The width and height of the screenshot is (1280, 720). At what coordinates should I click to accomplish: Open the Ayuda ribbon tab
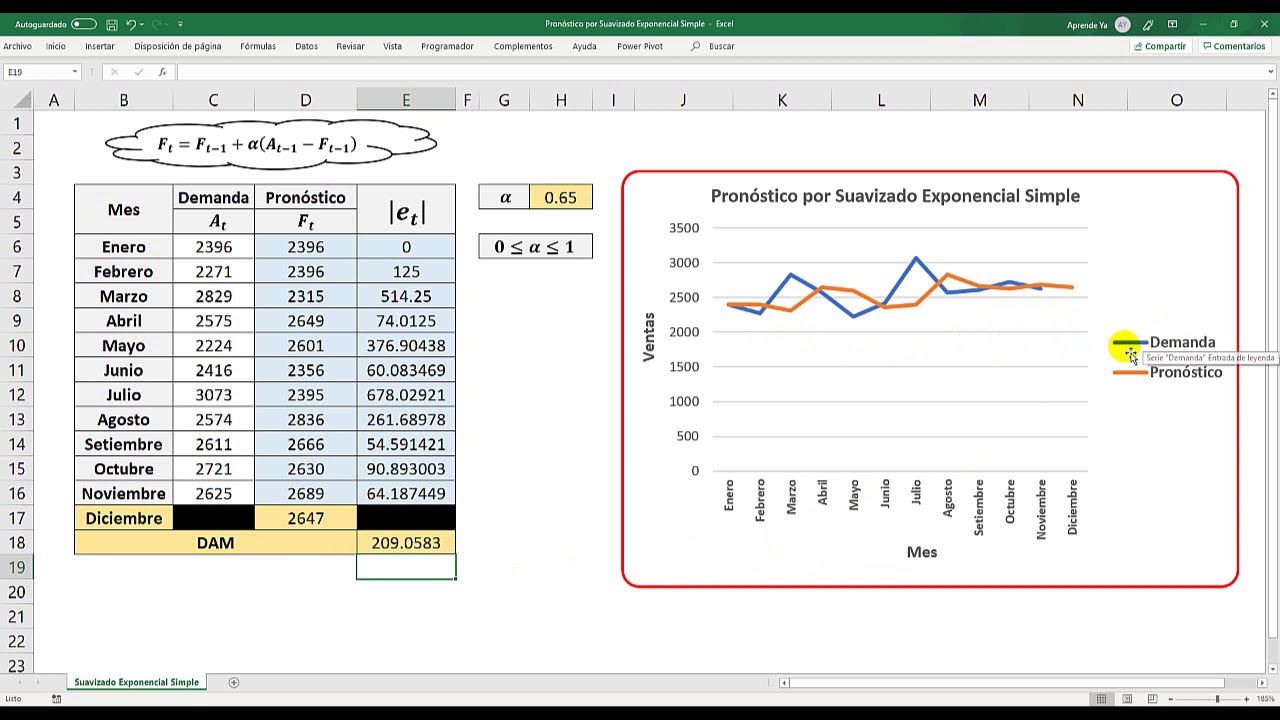(x=584, y=46)
